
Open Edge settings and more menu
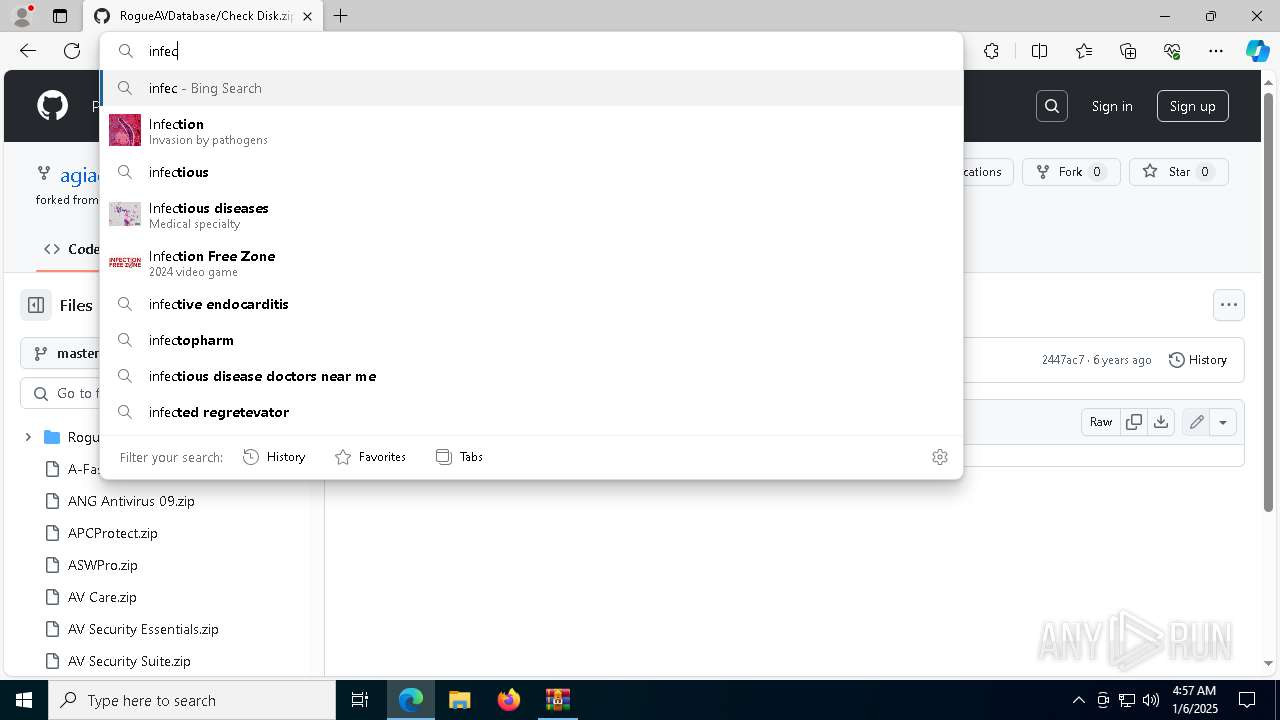pos(1216,51)
